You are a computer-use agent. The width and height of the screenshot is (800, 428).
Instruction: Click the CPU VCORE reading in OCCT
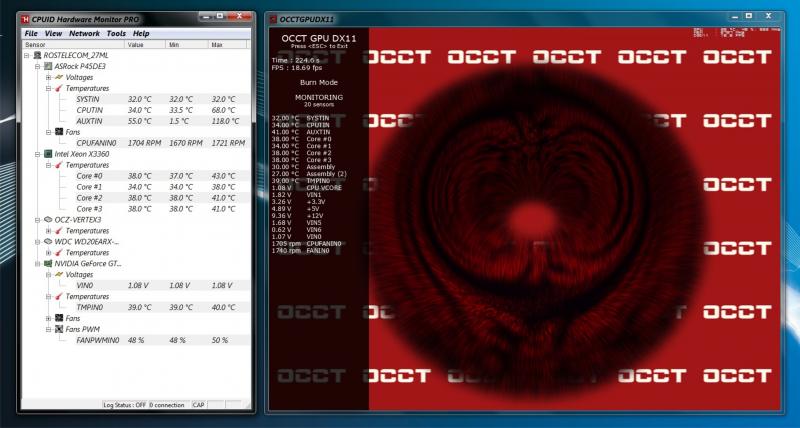pos(307,188)
